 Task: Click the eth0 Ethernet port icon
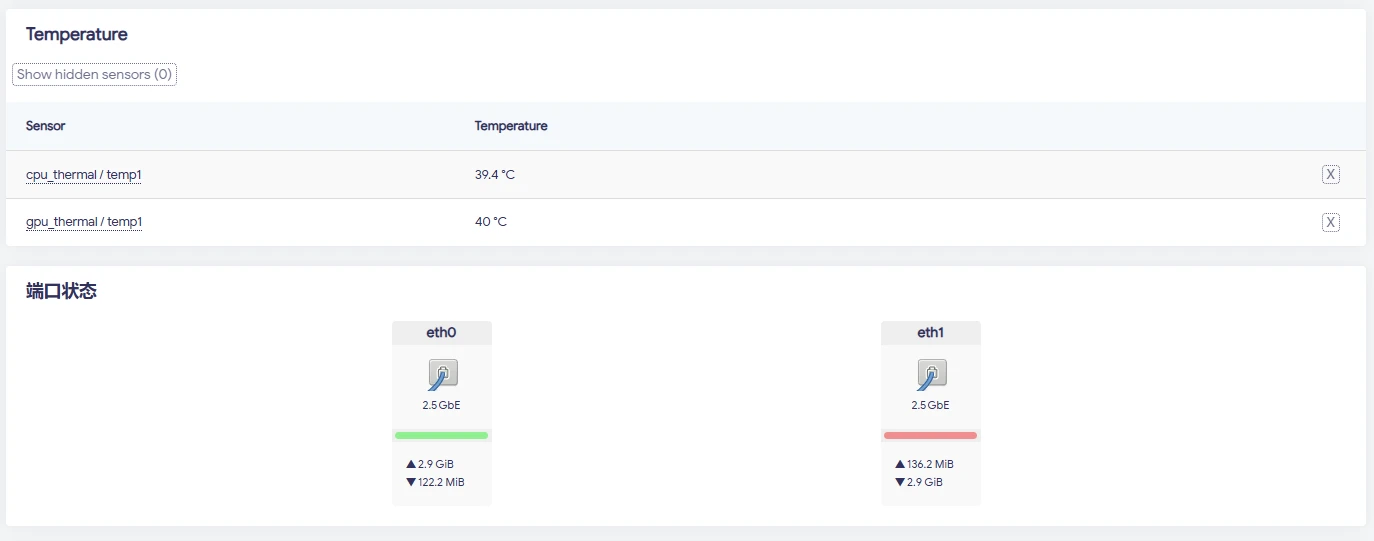[443, 375]
